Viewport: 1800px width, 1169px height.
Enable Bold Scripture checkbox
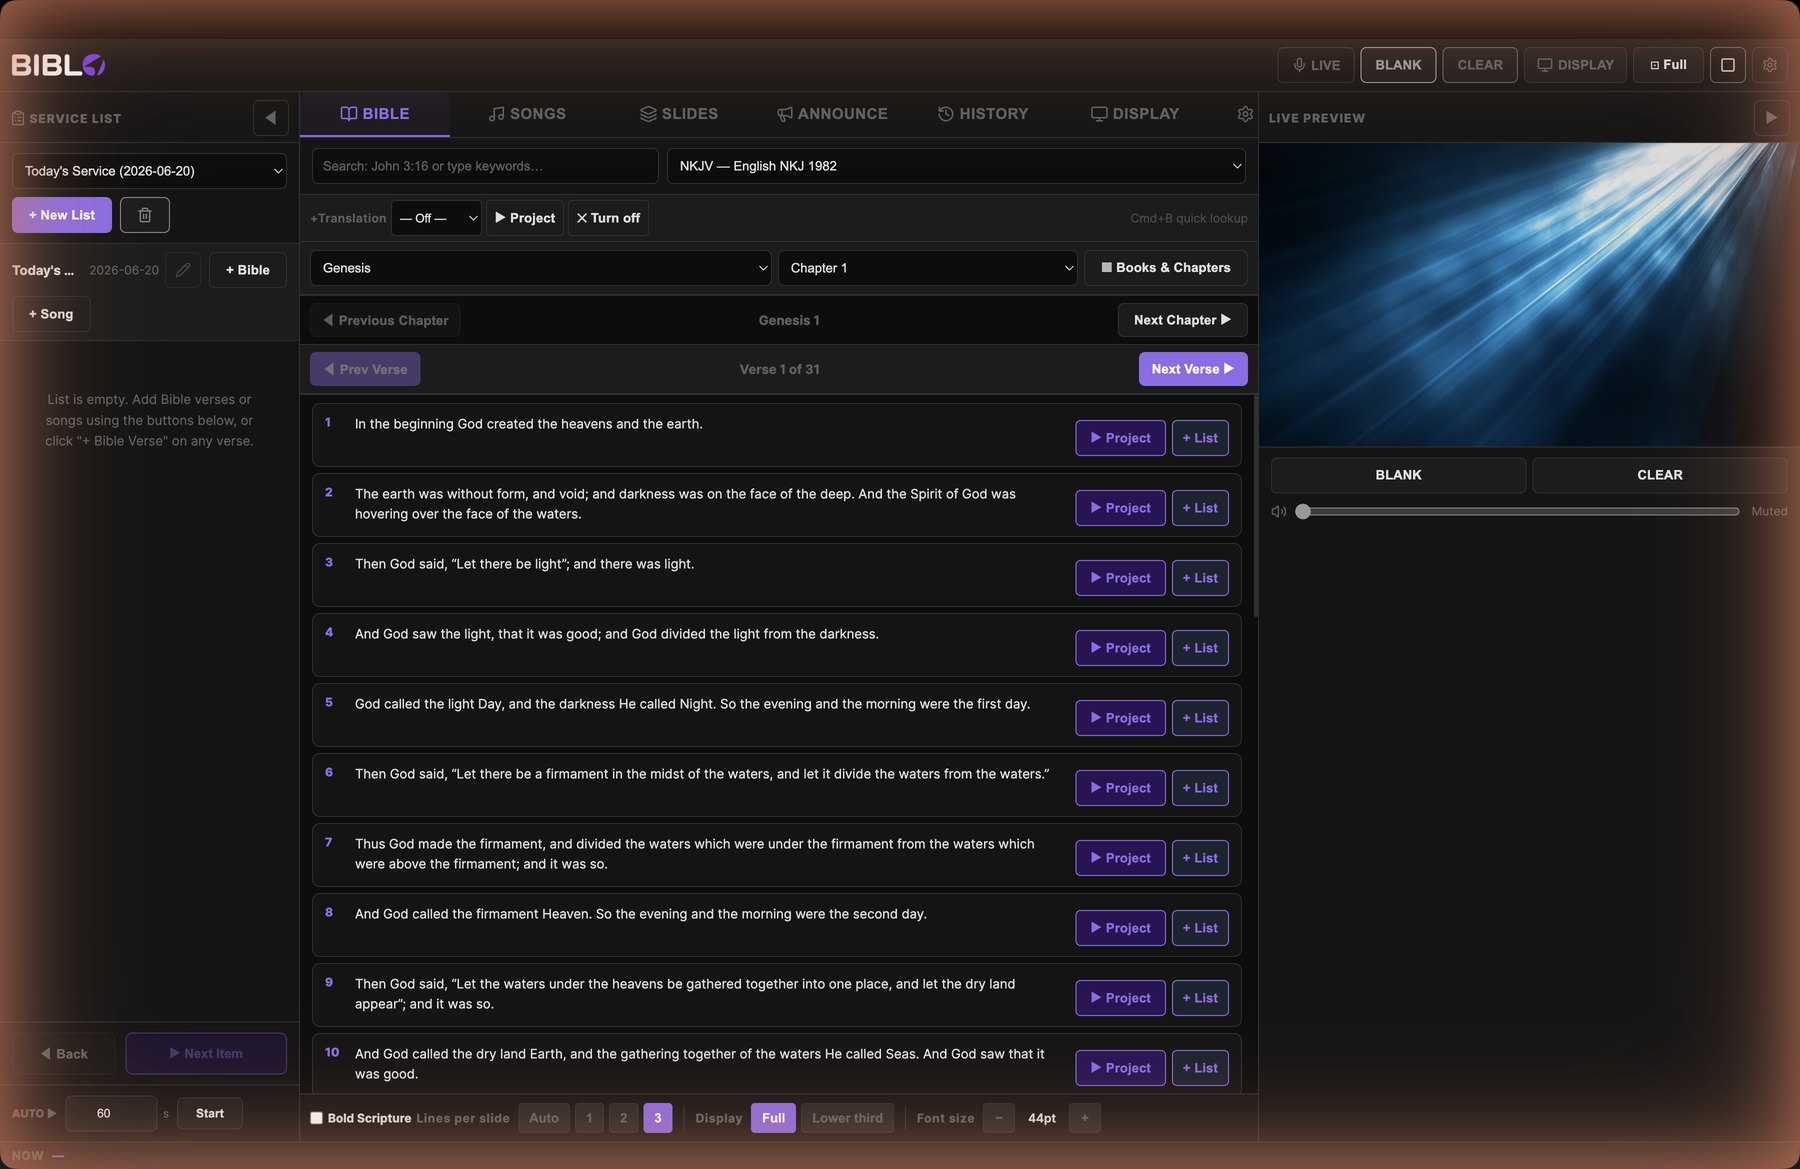point(317,1118)
